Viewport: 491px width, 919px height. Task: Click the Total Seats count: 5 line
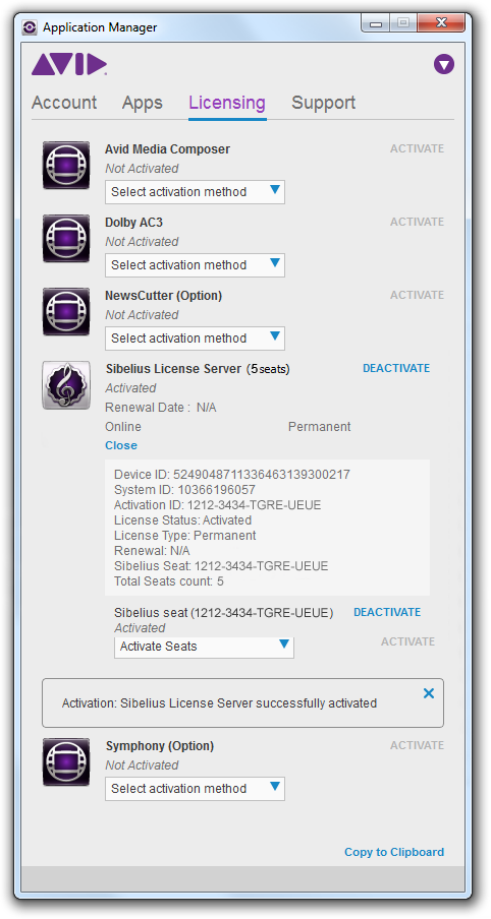(x=169, y=581)
